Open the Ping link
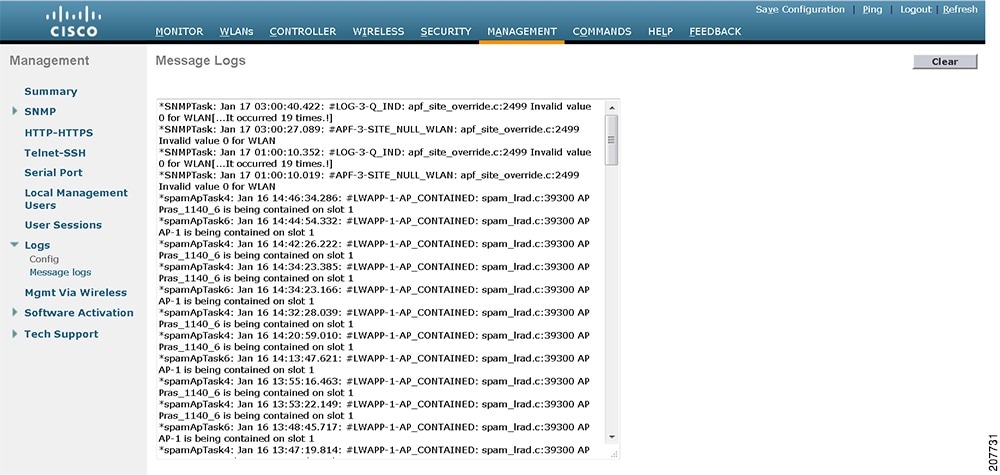The image size is (1000, 475). click(872, 10)
